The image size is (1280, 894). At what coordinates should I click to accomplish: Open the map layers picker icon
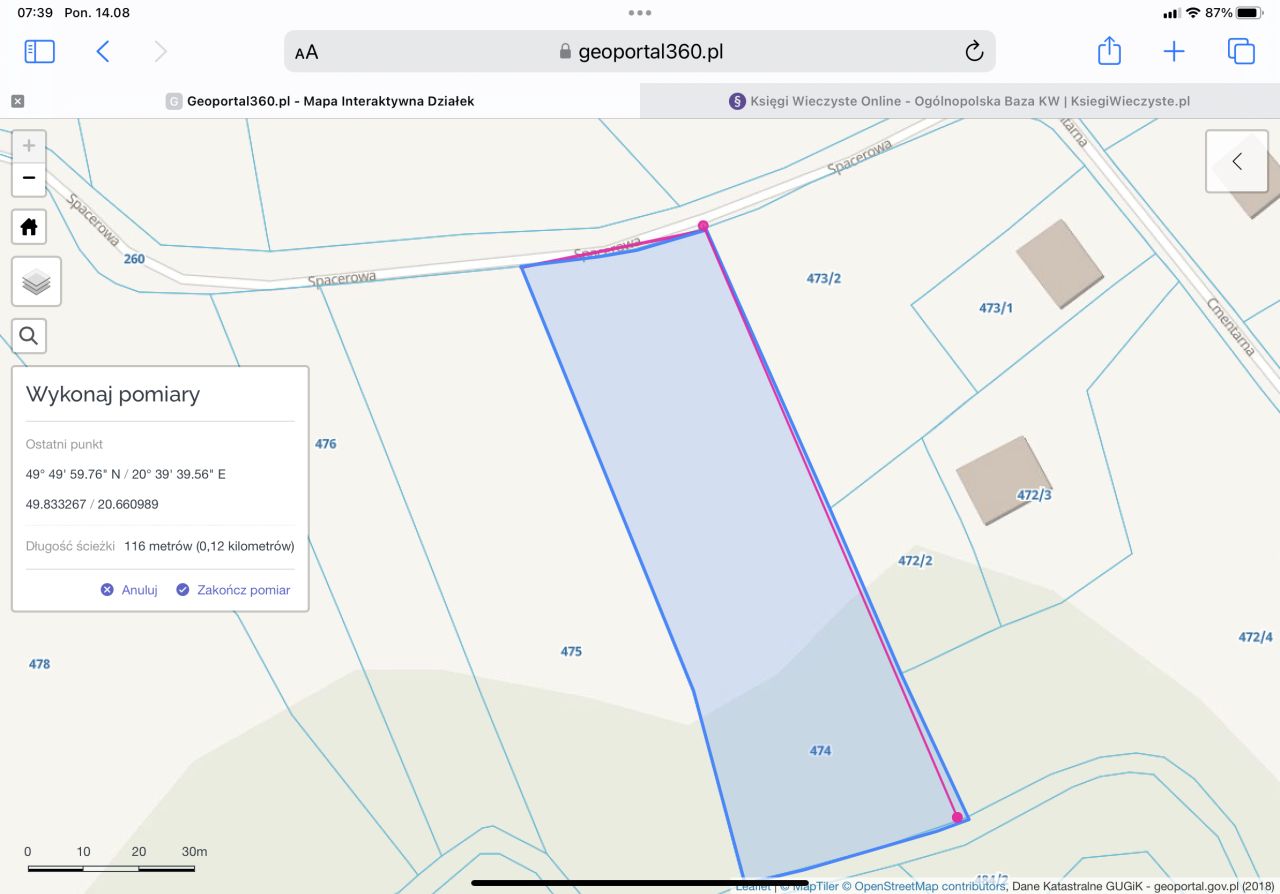(35, 282)
